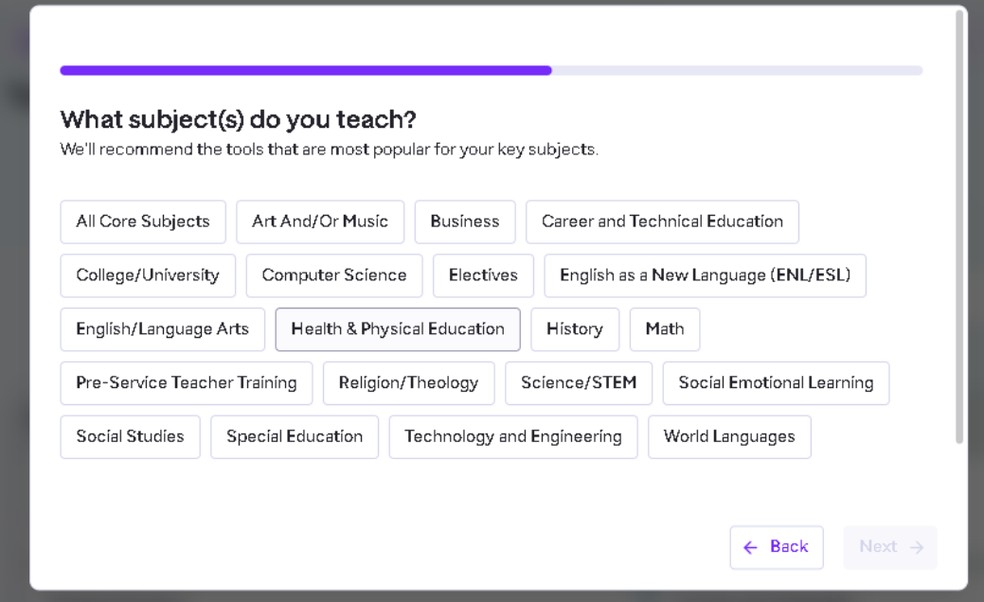Select Social Emotional Learning
The width and height of the screenshot is (984, 602).
click(776, 383)
